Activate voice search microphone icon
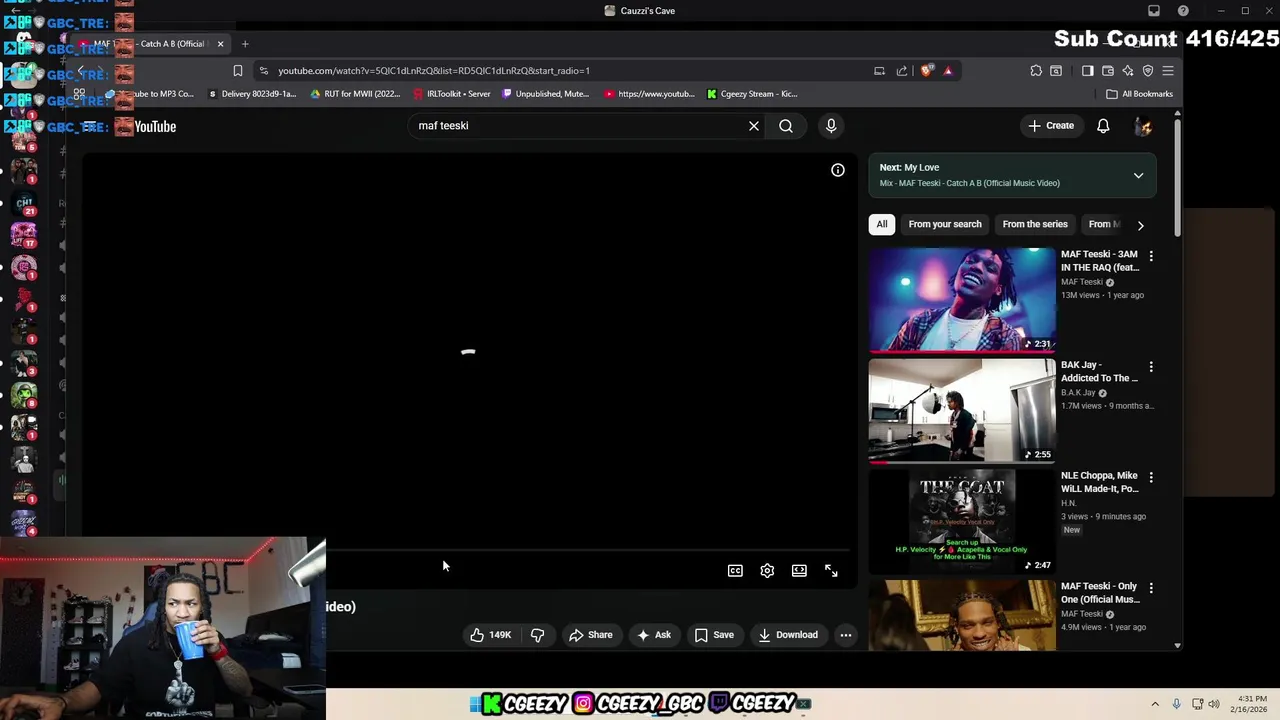 (x=831, y=126)
